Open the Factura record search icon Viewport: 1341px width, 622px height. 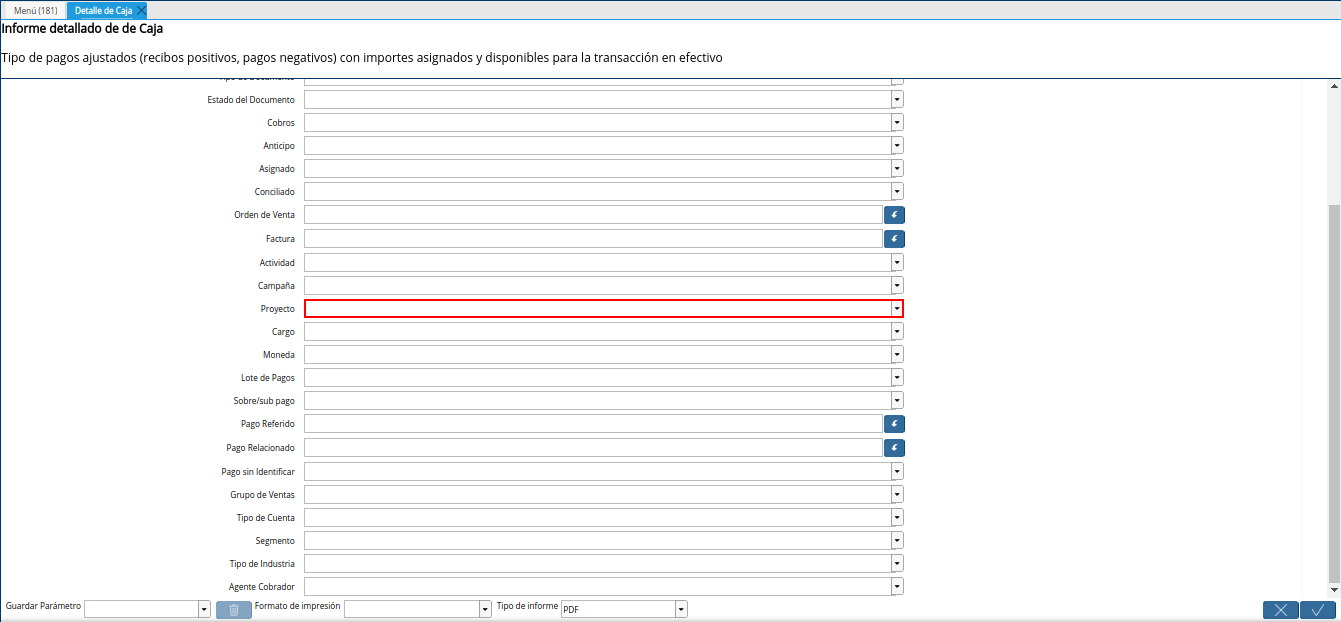click(893, 238)
